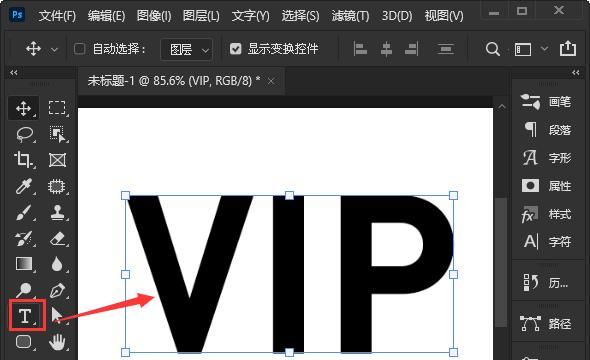Open the 路径 panel
Image resolution: width=590 pixels, height=360 pixels.
pyautogui.click(x=547, y=324)
